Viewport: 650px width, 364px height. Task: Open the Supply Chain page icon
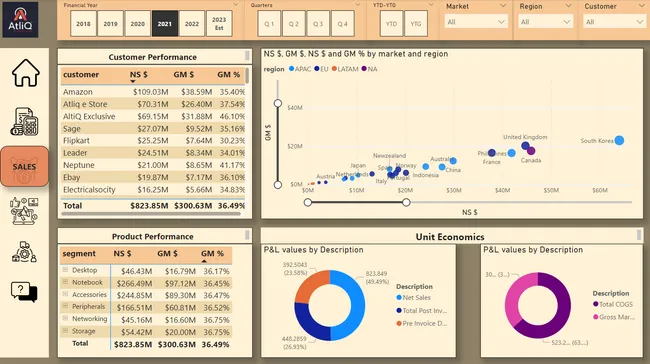[24, 252]
